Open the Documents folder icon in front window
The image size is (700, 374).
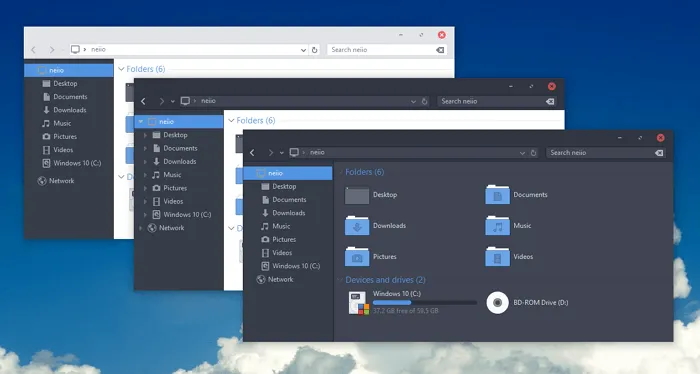[497, 195]
